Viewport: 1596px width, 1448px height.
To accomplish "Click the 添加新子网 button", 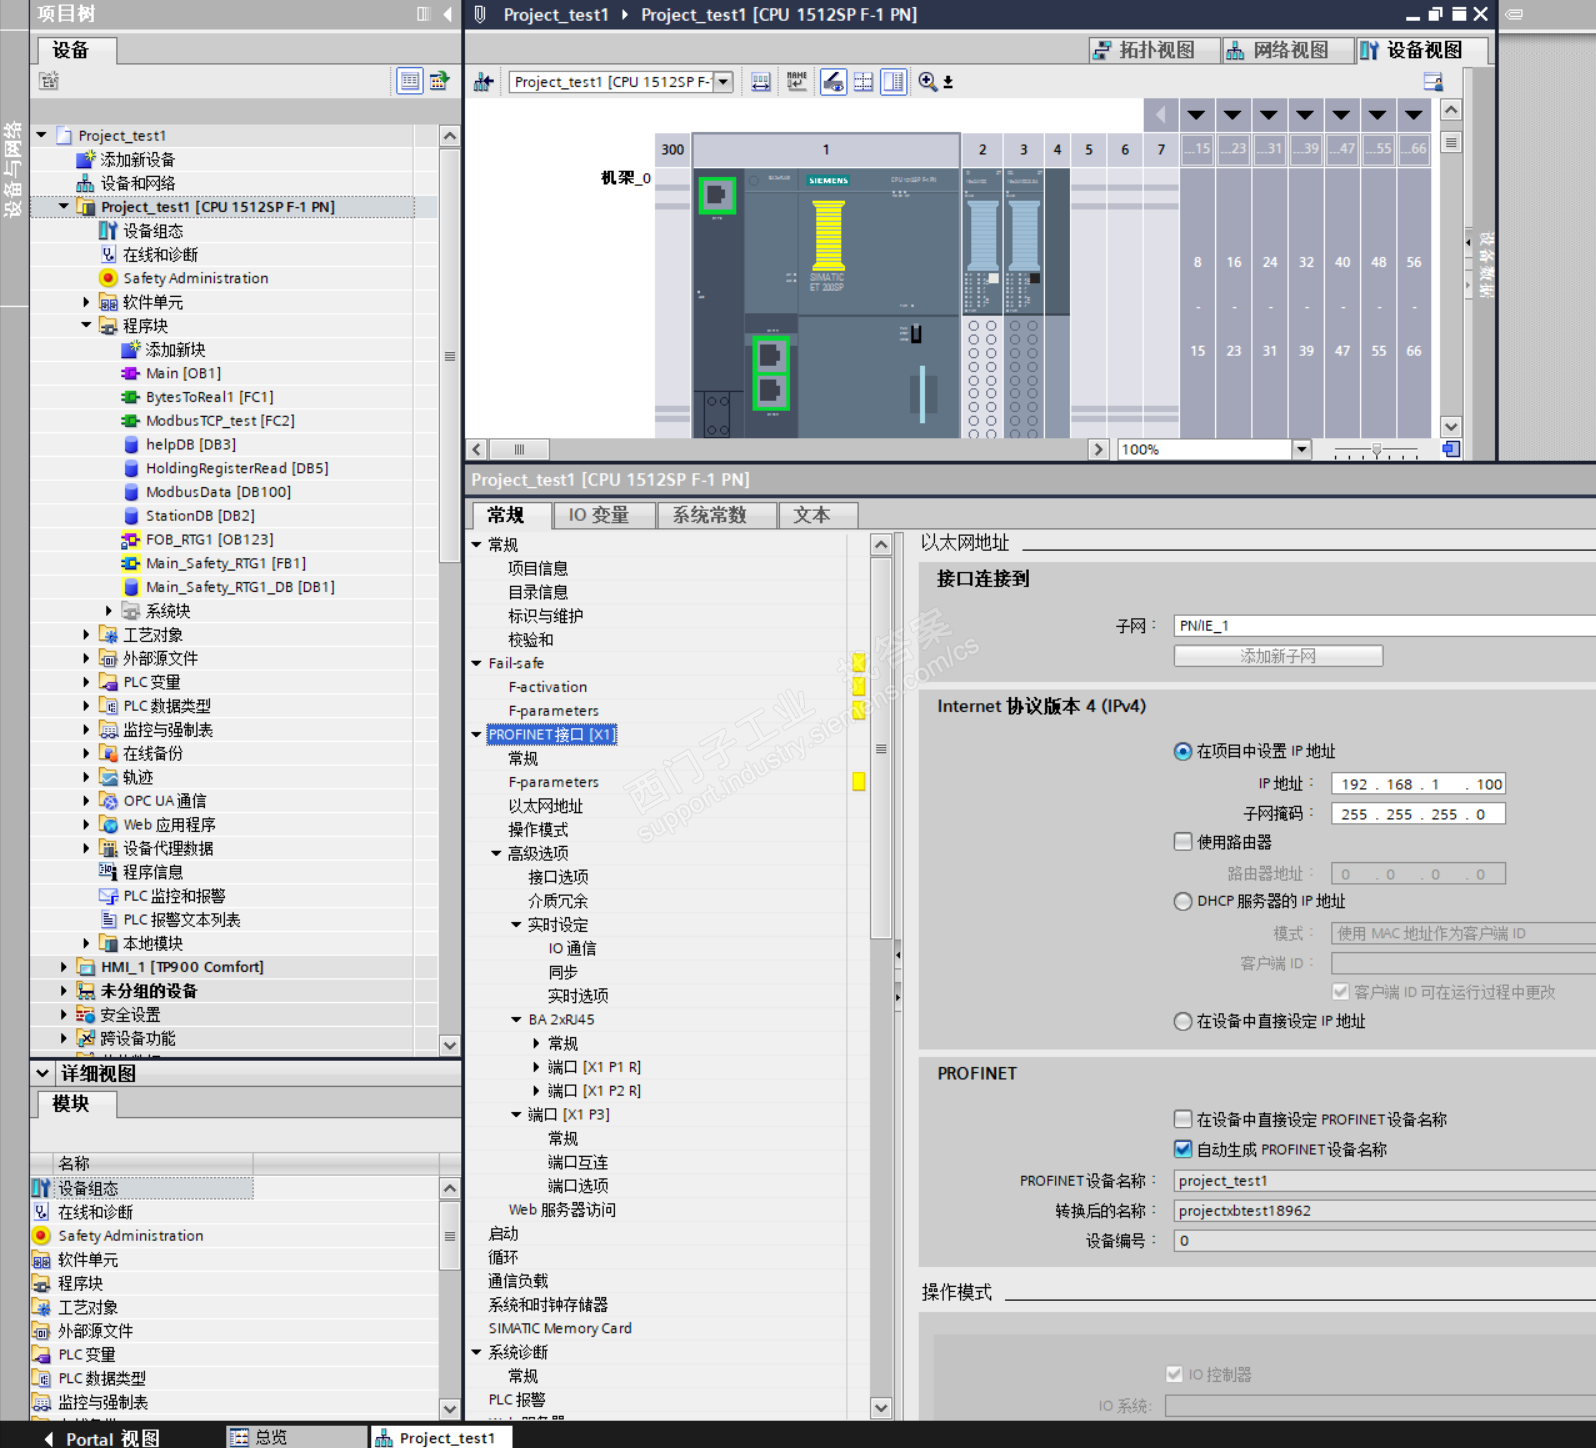I will (1278, 656).
